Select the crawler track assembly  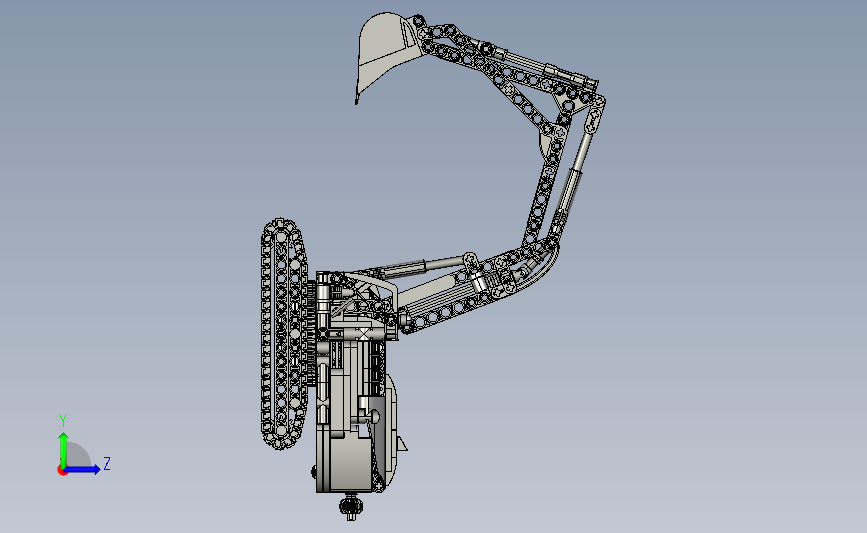[283, 334]
